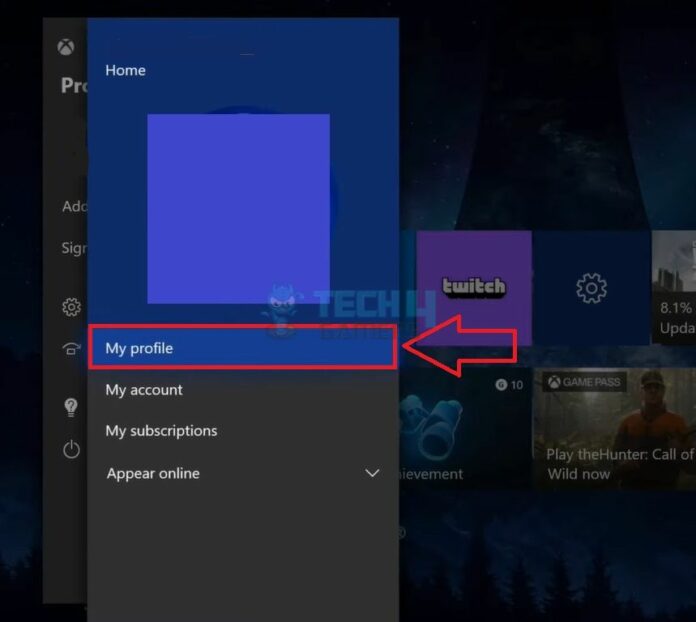Click the partially hidden Add option
This screenshot has width=696, height=622.
point(75,206)
